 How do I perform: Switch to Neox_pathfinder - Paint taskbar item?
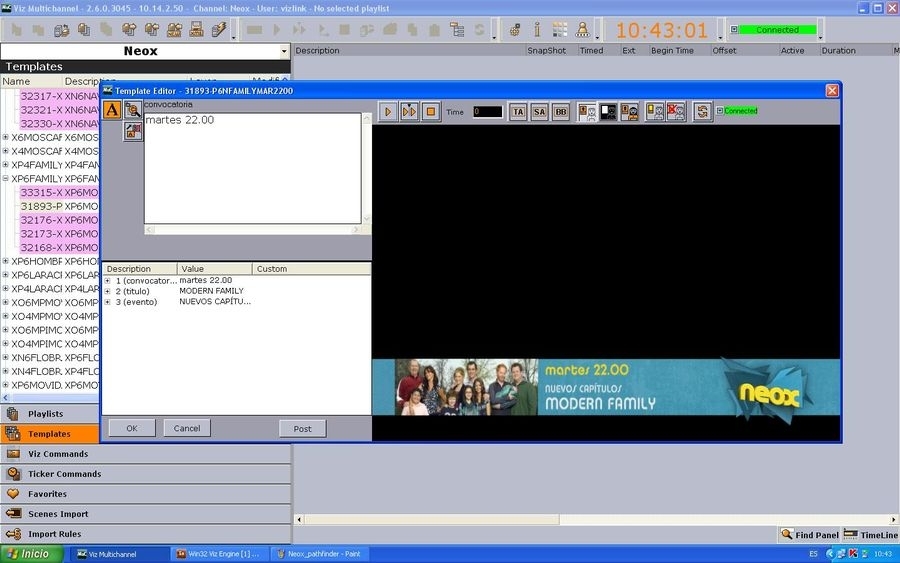(319, 554)
